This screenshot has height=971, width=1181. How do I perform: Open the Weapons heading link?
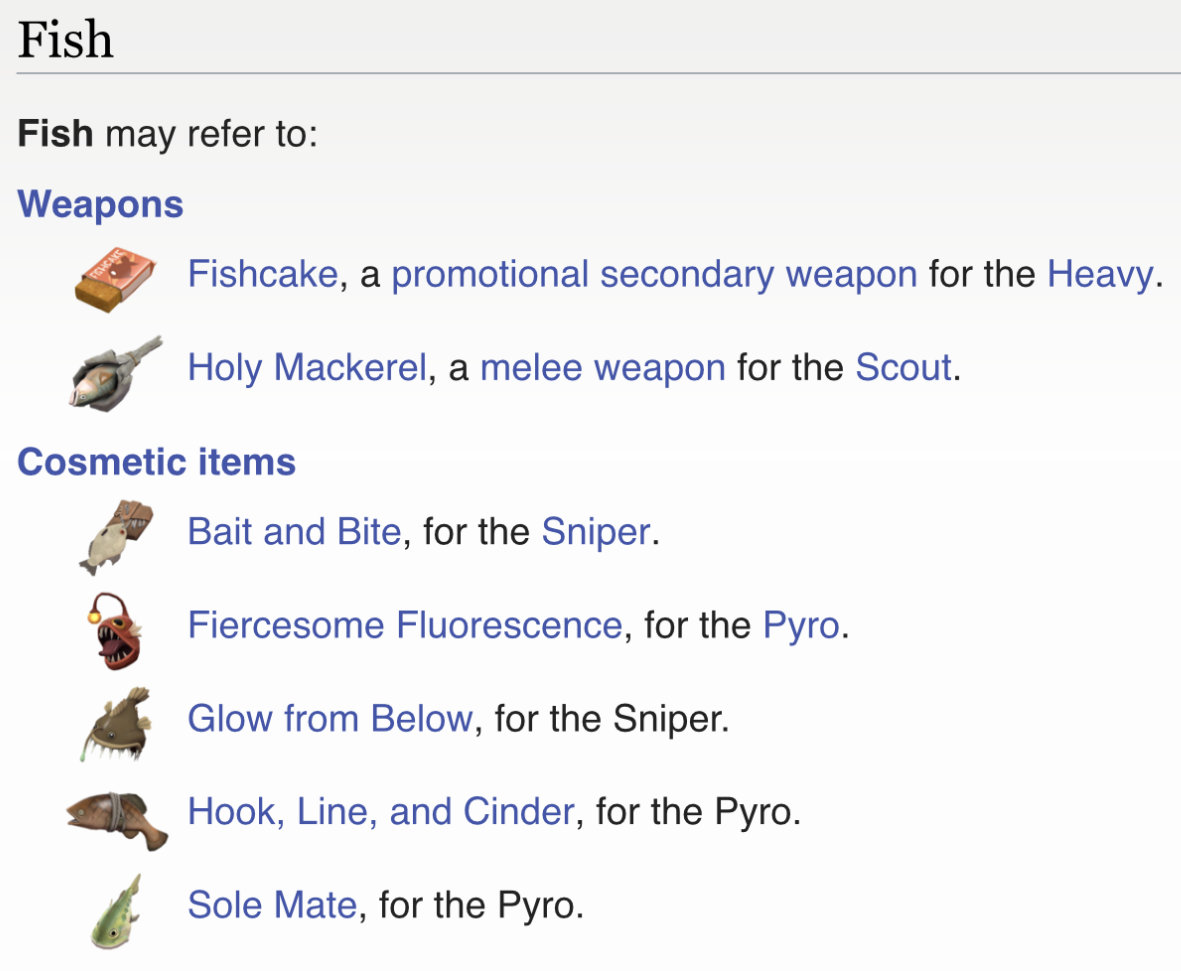coord(101,204)
